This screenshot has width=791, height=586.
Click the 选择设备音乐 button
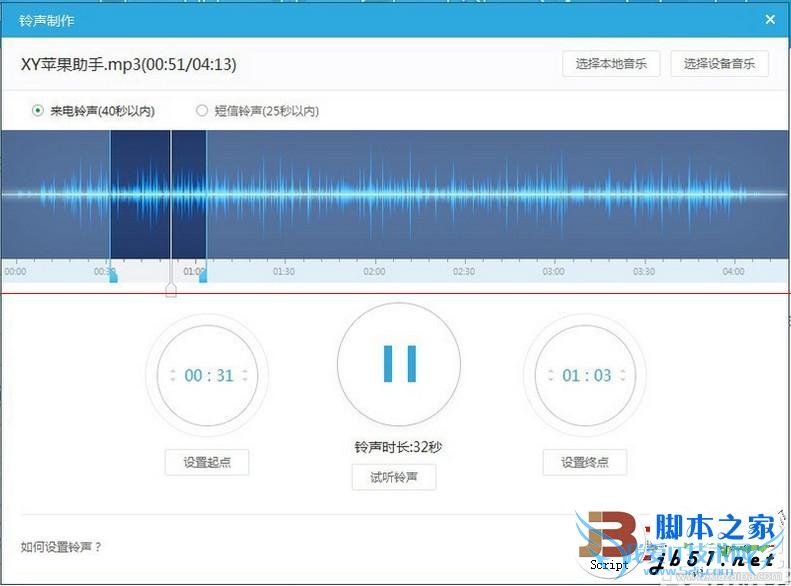pos(719,64)
